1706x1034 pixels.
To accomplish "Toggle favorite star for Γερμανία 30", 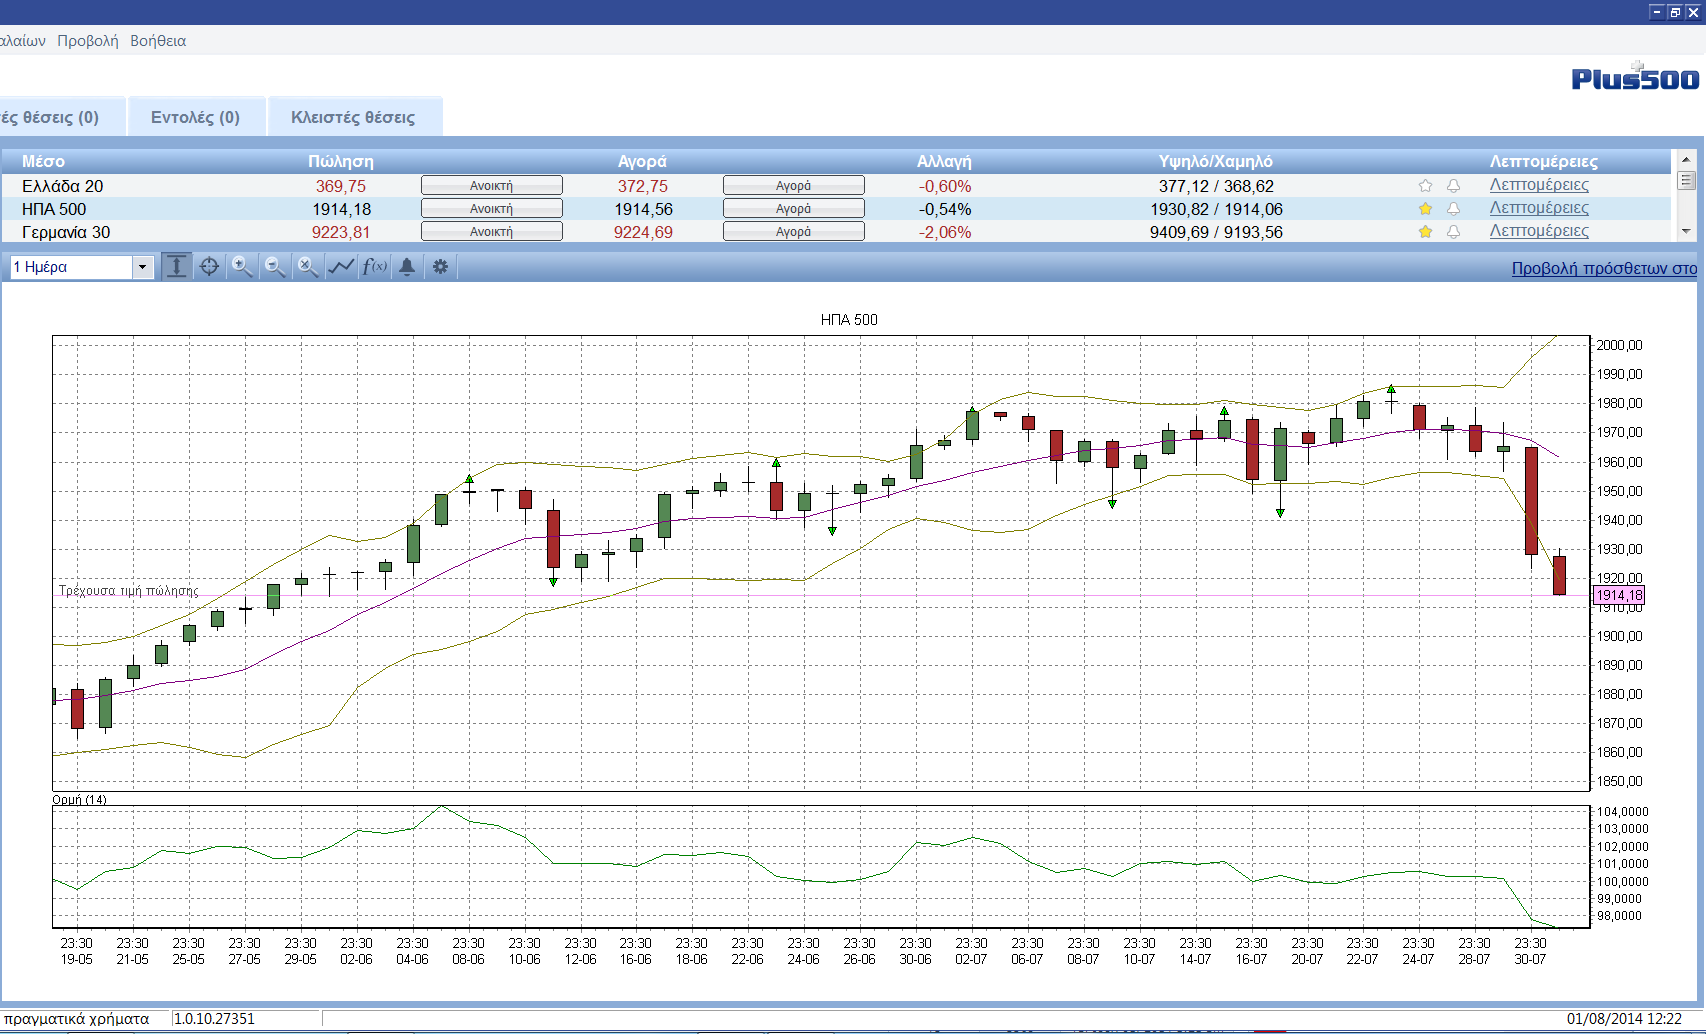I will pyautogui.click(x=1425, y=232).
